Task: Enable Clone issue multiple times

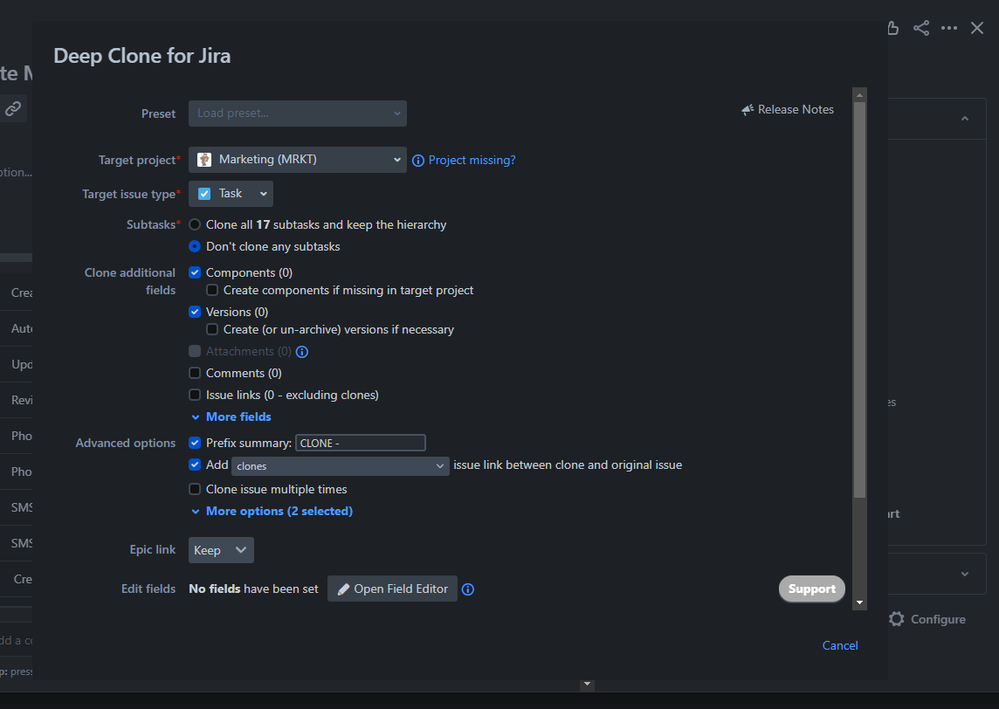Action: coord(195,489)
